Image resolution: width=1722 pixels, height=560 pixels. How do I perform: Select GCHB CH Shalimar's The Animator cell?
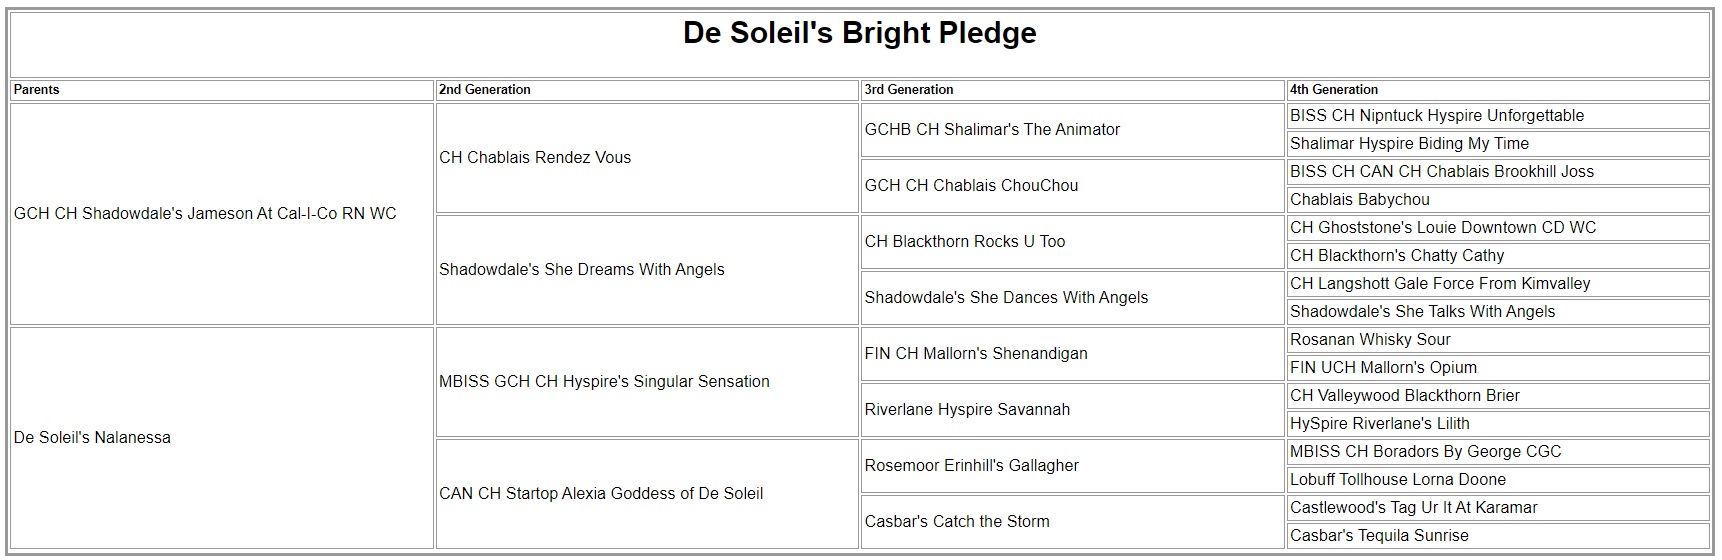pyautogui.click(x=992, y=130)
